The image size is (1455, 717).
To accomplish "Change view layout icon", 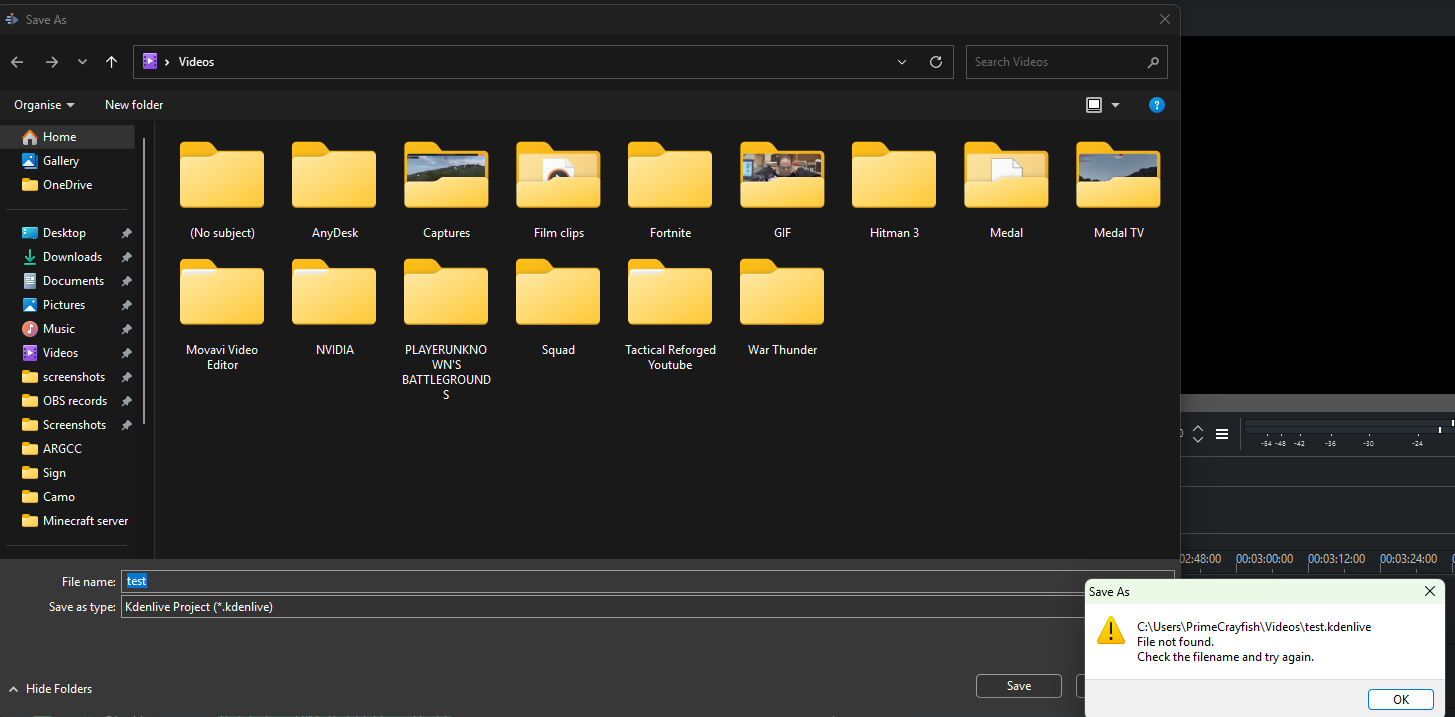I will point(1094,105).
